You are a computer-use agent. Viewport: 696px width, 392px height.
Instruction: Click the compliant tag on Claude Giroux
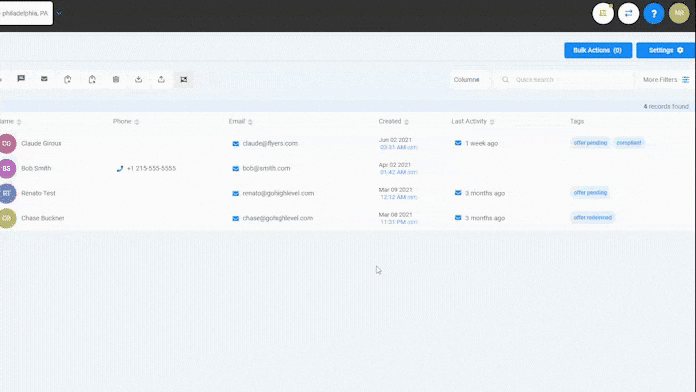coord(629,143)
